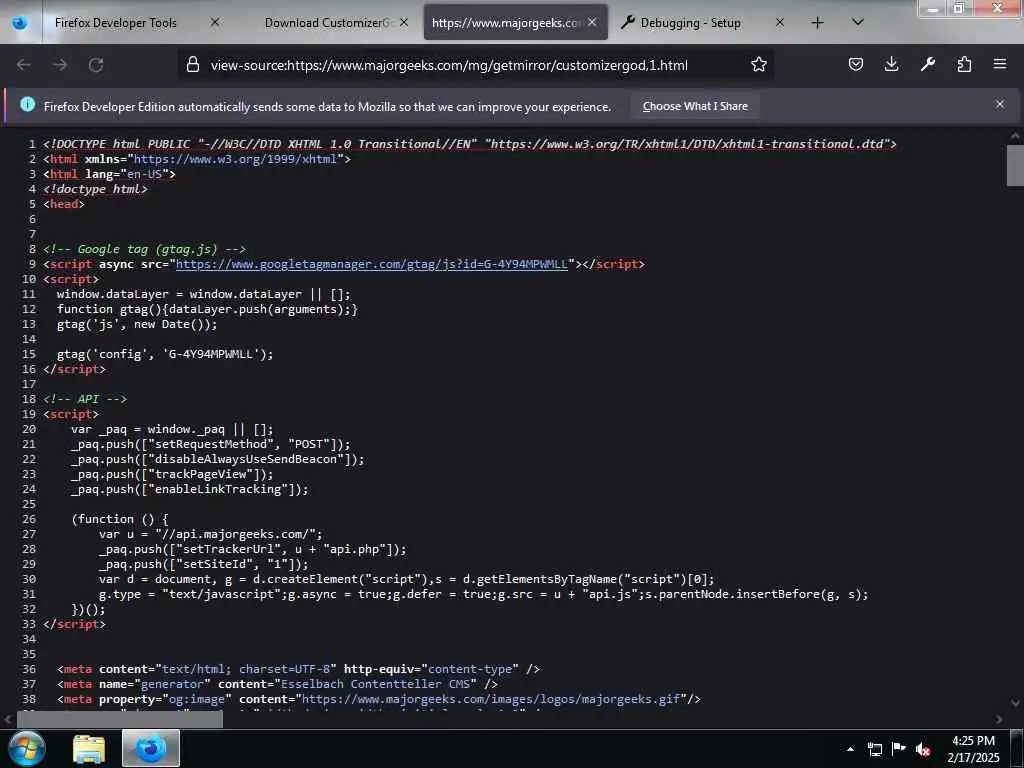
Task: Click the info icon in notification bar
Action: click(27, 104)
